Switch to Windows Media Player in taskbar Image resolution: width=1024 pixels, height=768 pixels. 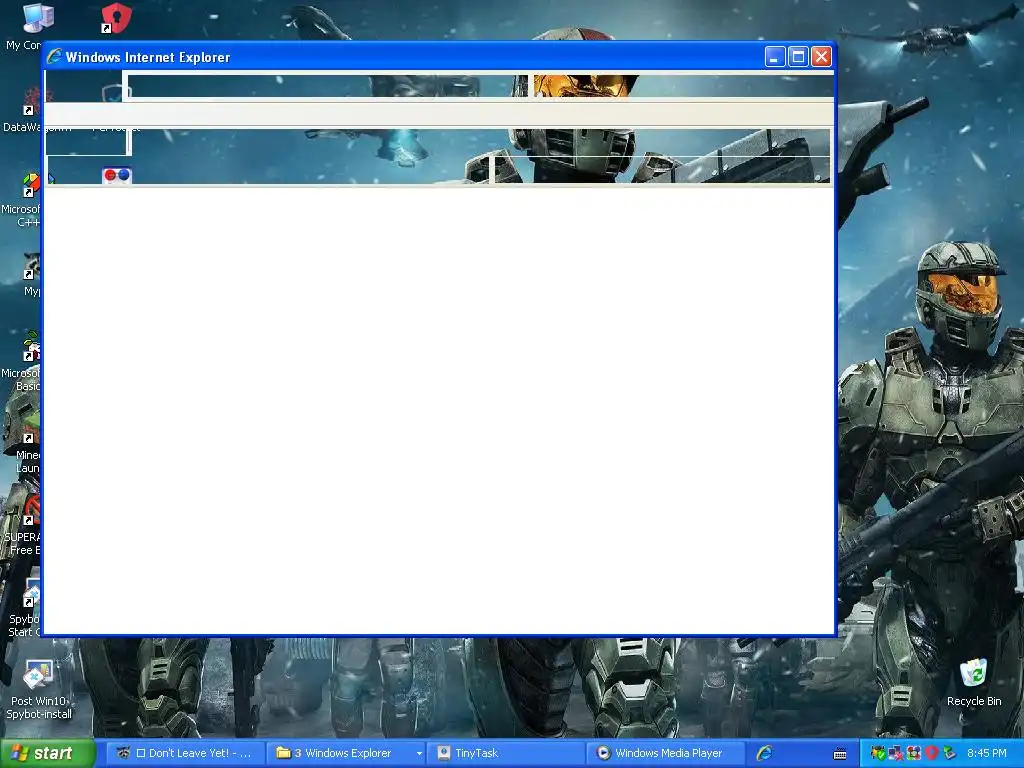coord(665,754)
